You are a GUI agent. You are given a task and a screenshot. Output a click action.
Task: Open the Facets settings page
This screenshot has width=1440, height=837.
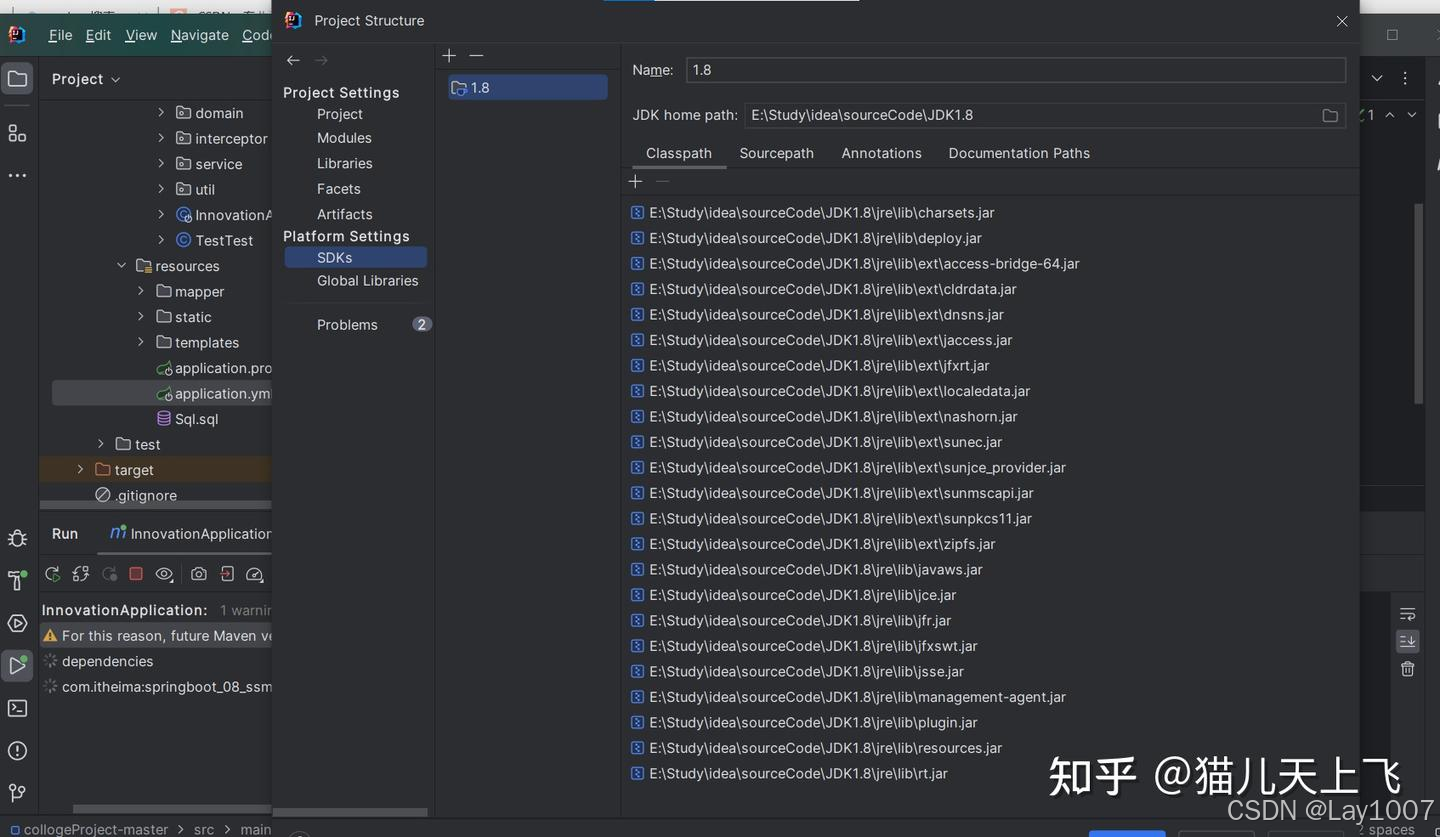tap(339, 189)
